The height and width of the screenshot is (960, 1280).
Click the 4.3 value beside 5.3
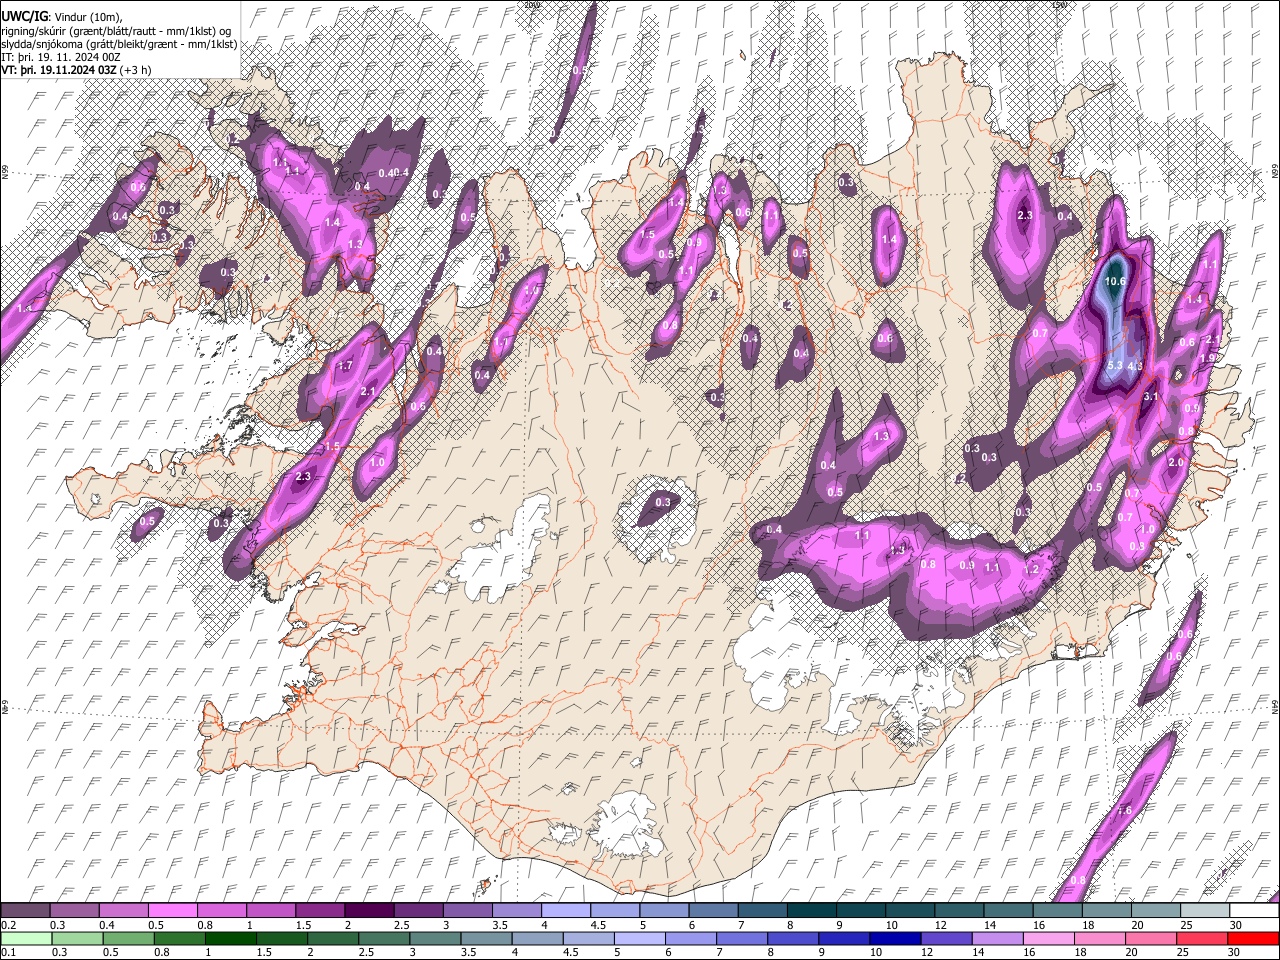1135,367
